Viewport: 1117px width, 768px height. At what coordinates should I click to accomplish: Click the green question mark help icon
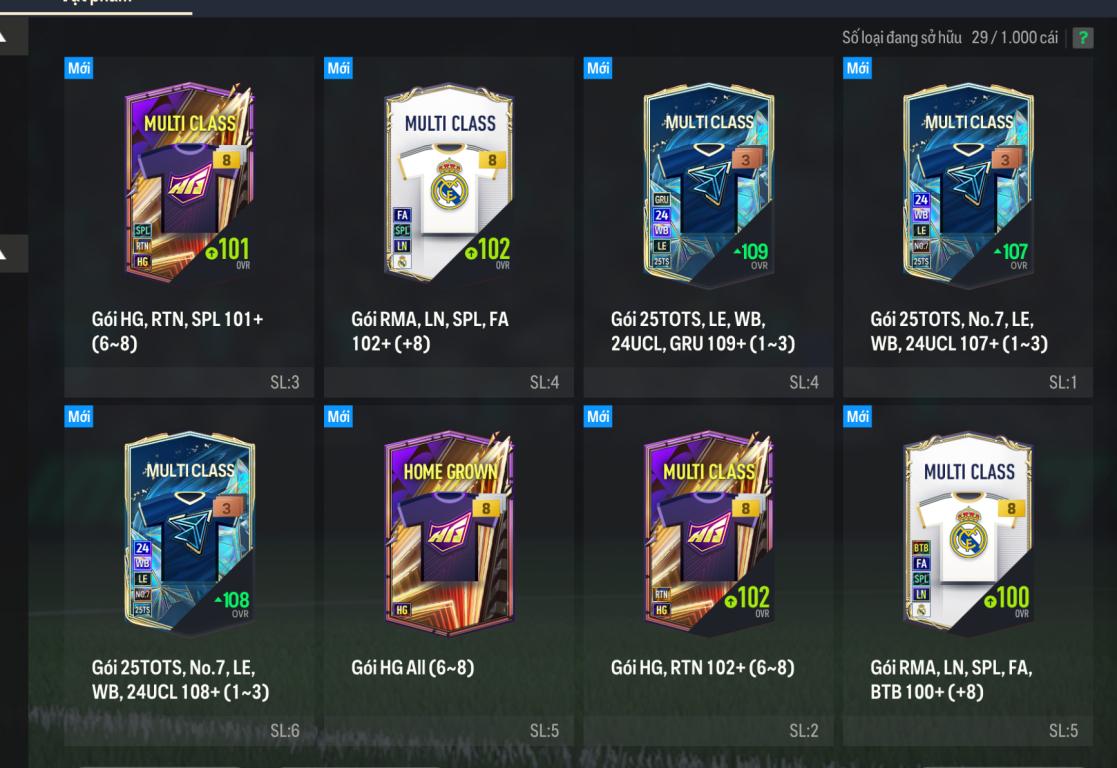point(1083,38)
